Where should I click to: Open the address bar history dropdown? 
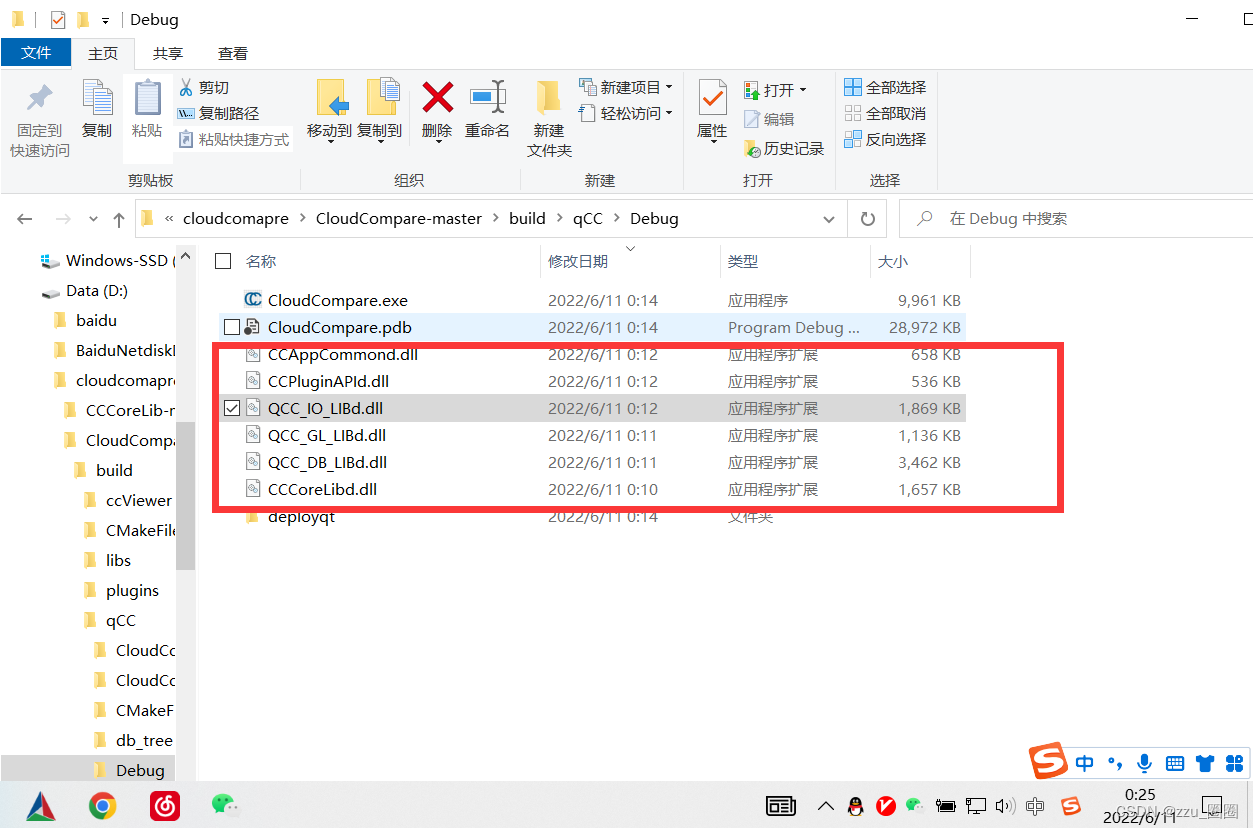click(x=828, y=218)
